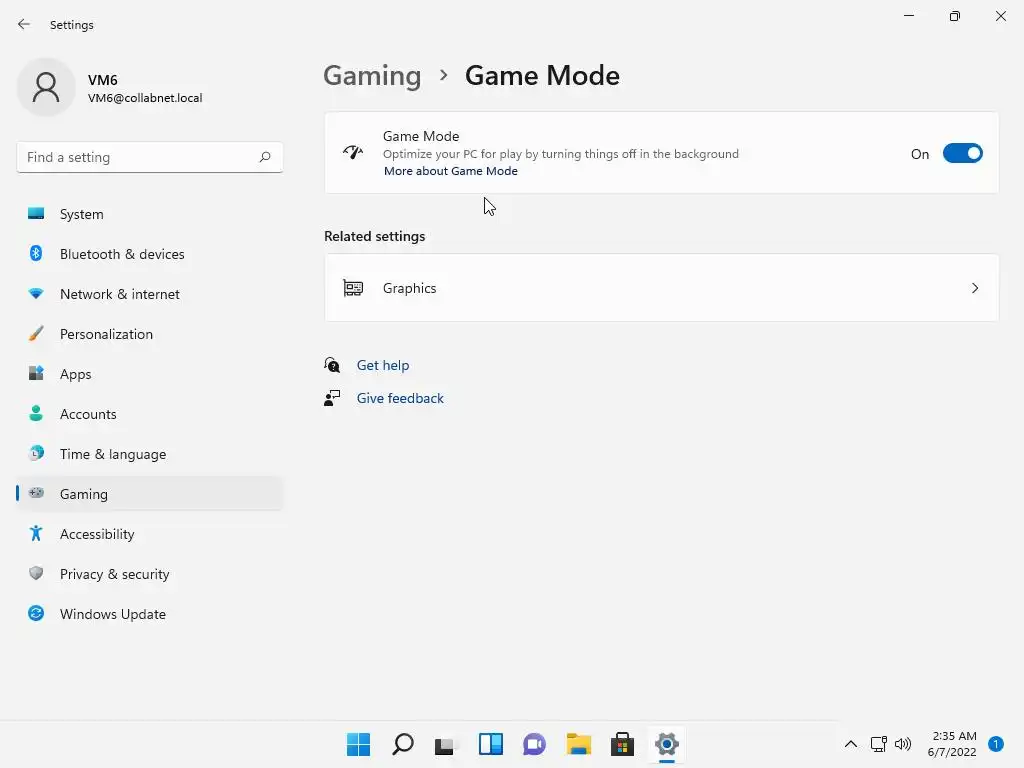Click the Bluetooth icon in sidebar
1024x768 pixels.
(x=36, y=253)
